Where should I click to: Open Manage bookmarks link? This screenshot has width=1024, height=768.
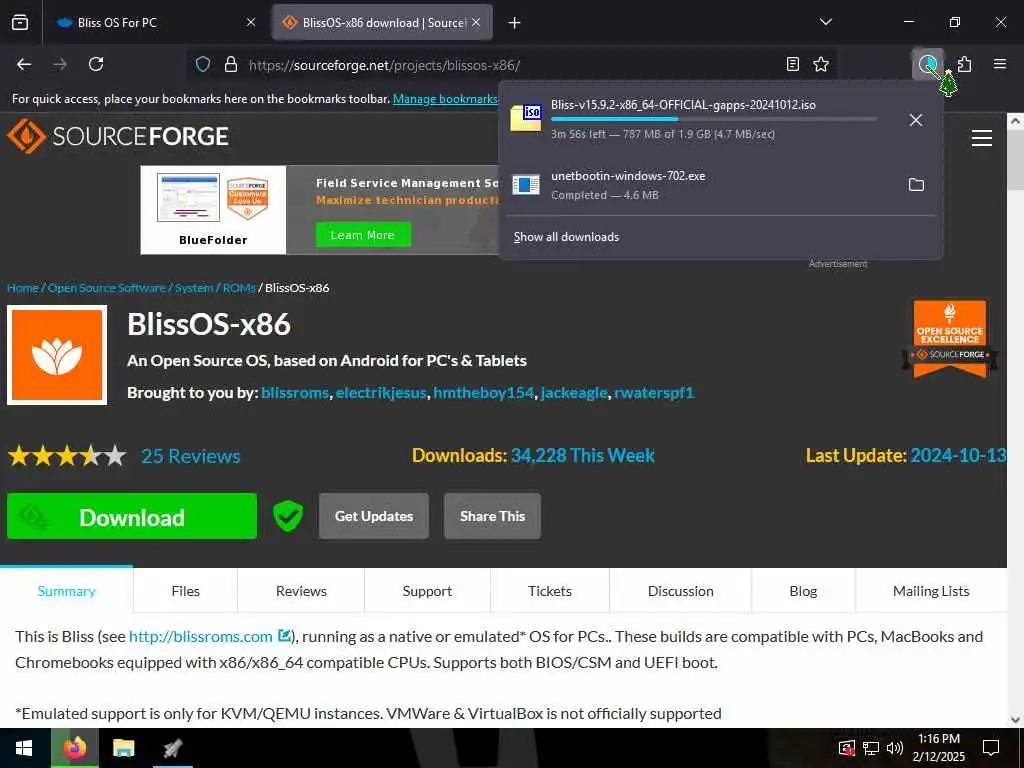(x=445, y=99)
